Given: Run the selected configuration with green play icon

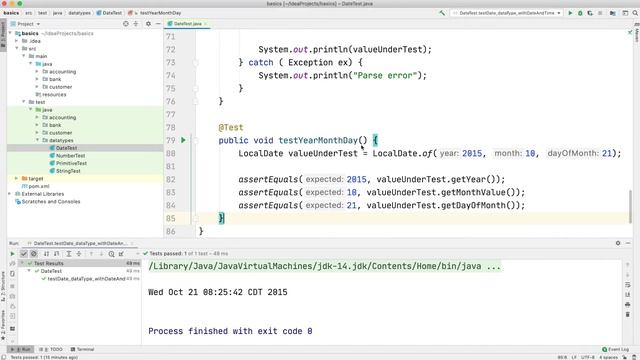Looking at the screenshot, I should click(570, 13).
